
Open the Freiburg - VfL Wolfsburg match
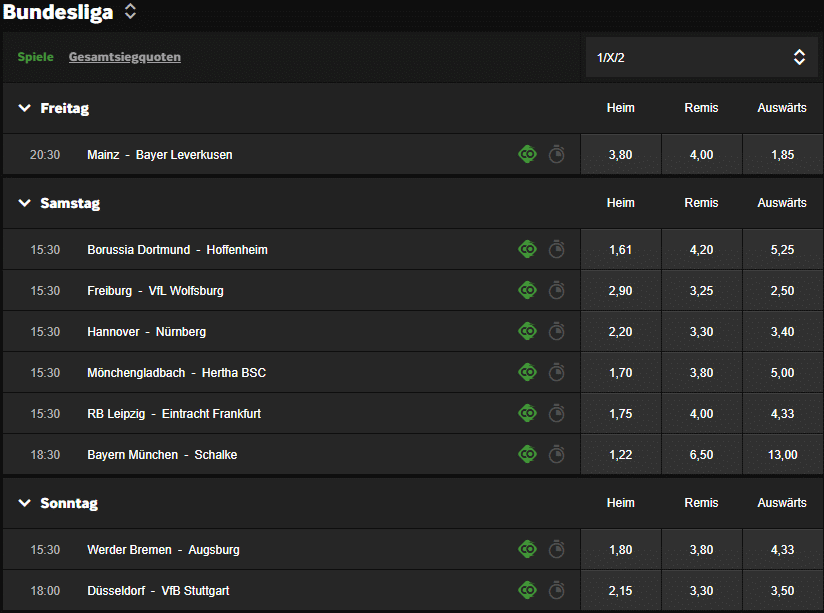[x=156, y=291]
